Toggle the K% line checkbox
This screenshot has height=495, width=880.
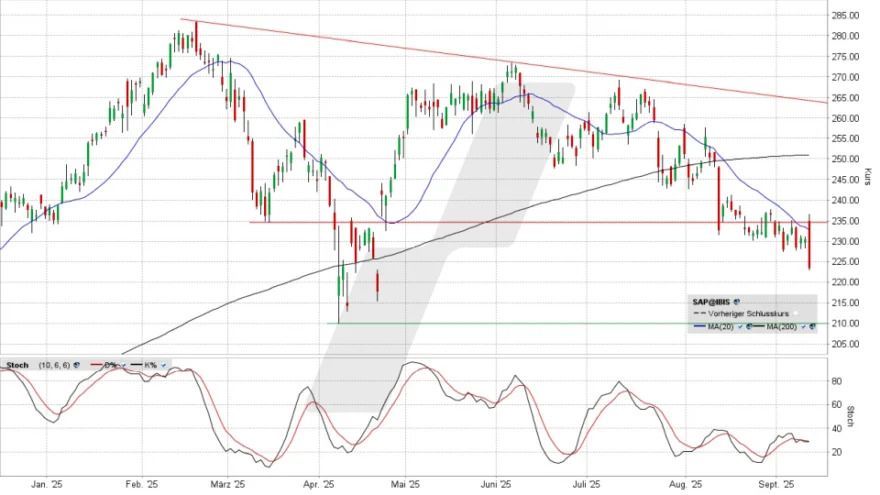(163, 365)
